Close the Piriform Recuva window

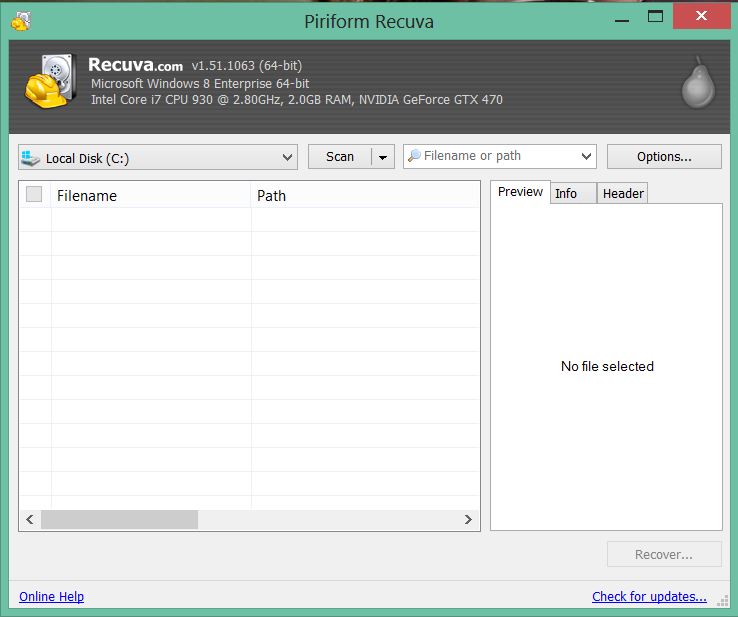click(701, 16)
